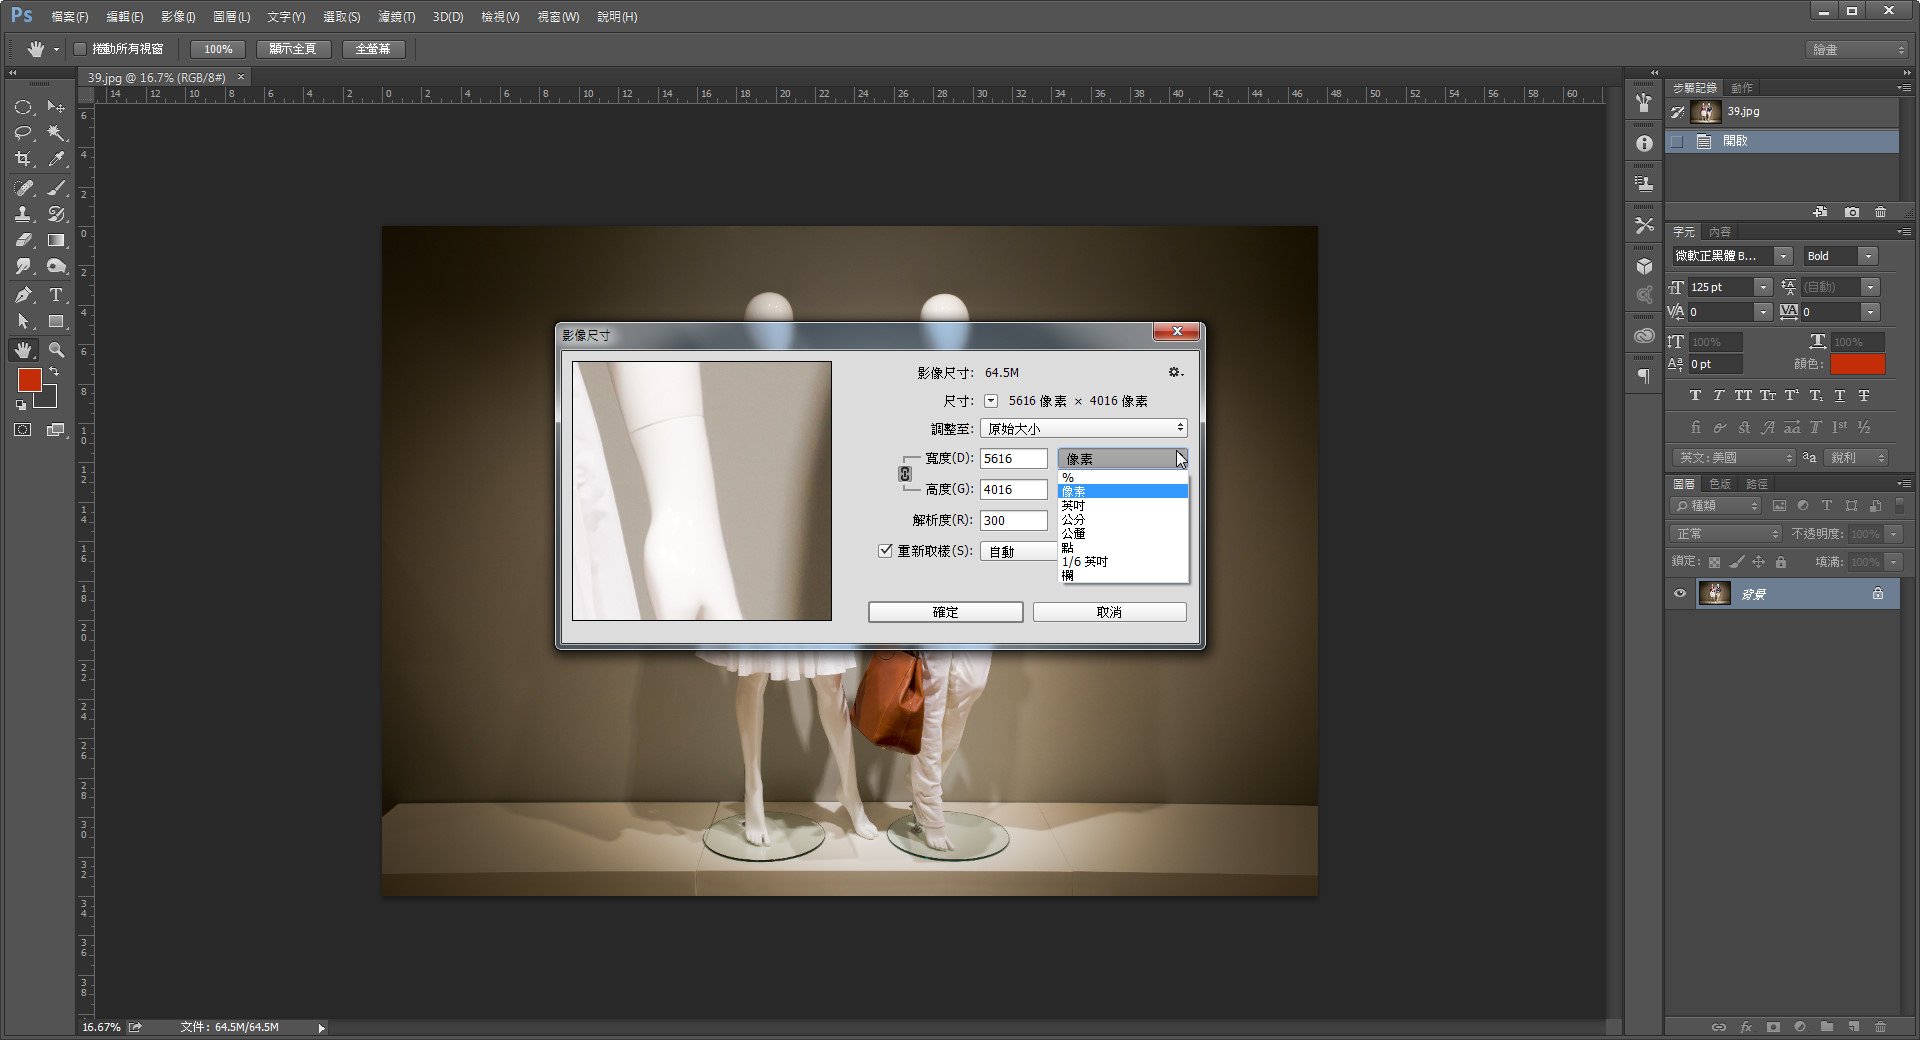The image size is (1920, 1040).
Task: Click the 取消 button
Action: point(1109,612)
